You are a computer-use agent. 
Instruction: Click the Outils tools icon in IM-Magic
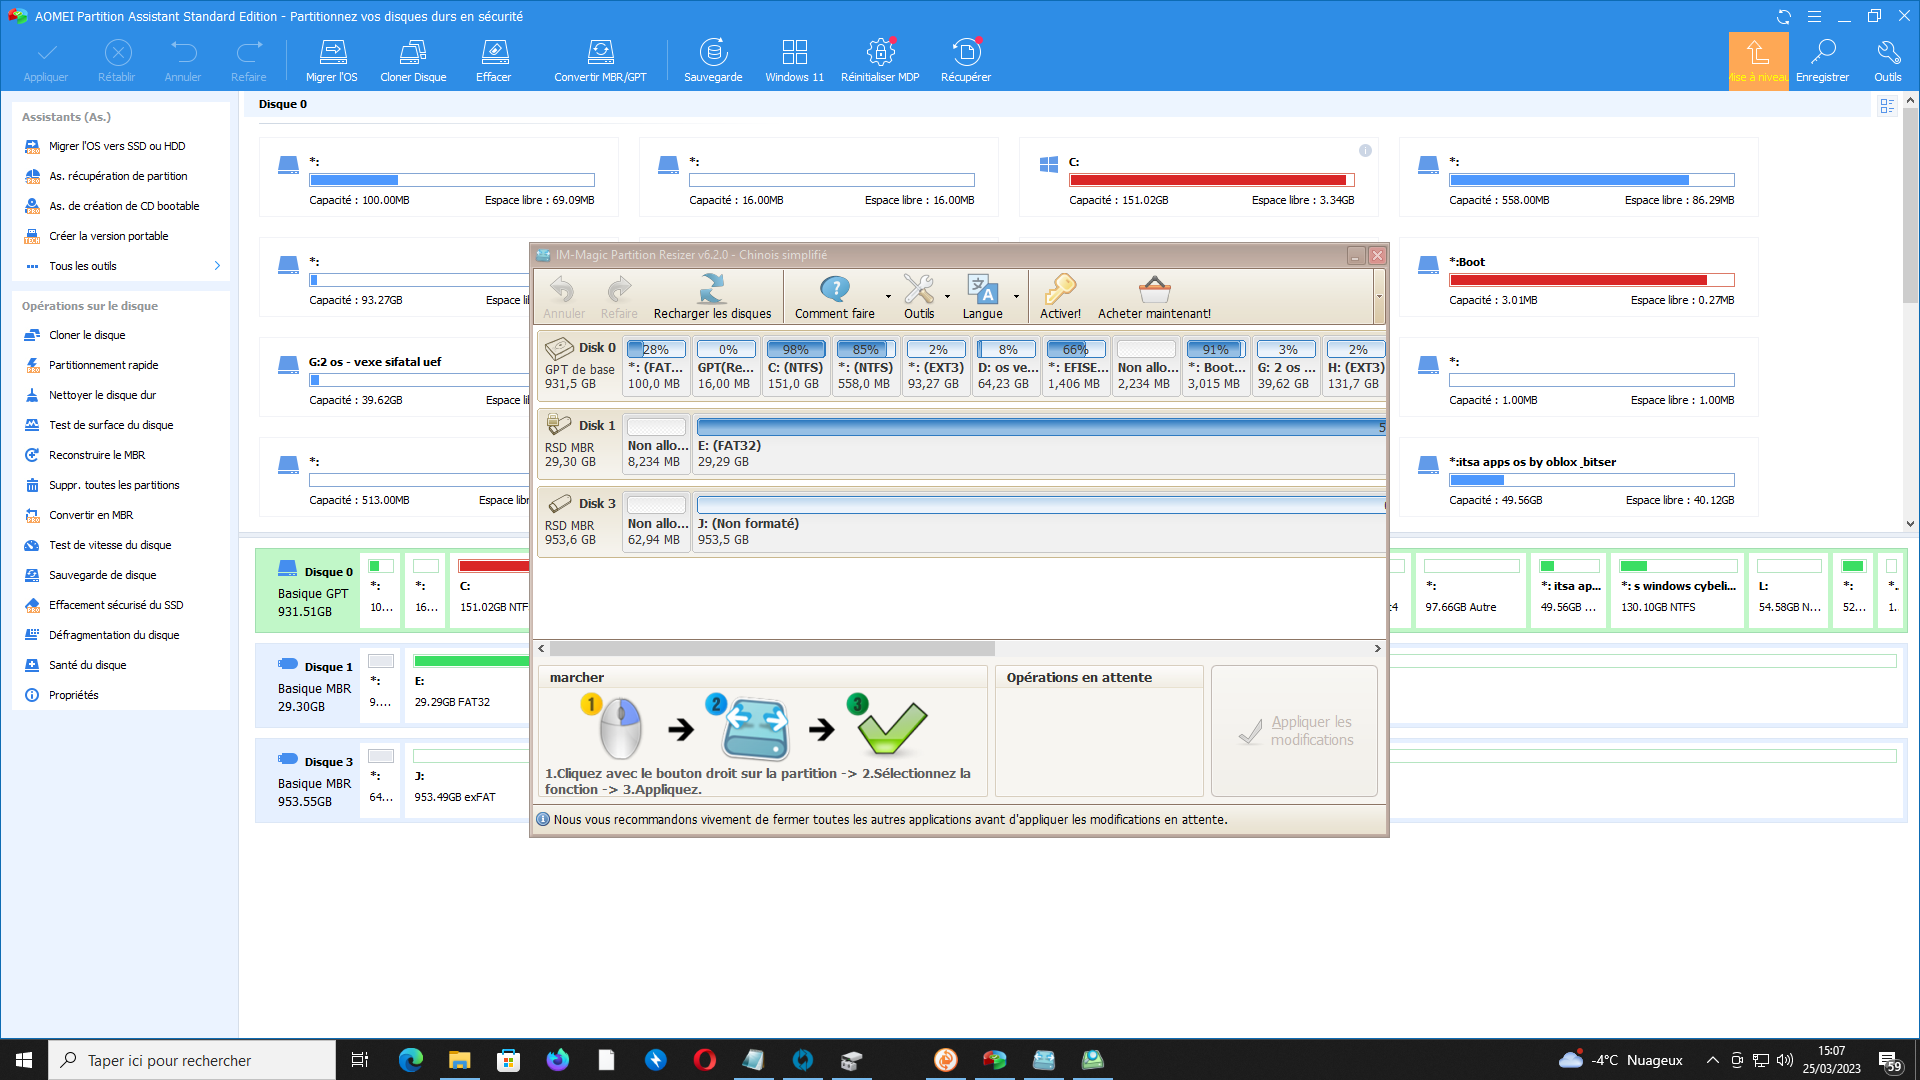tap(919, 297)
